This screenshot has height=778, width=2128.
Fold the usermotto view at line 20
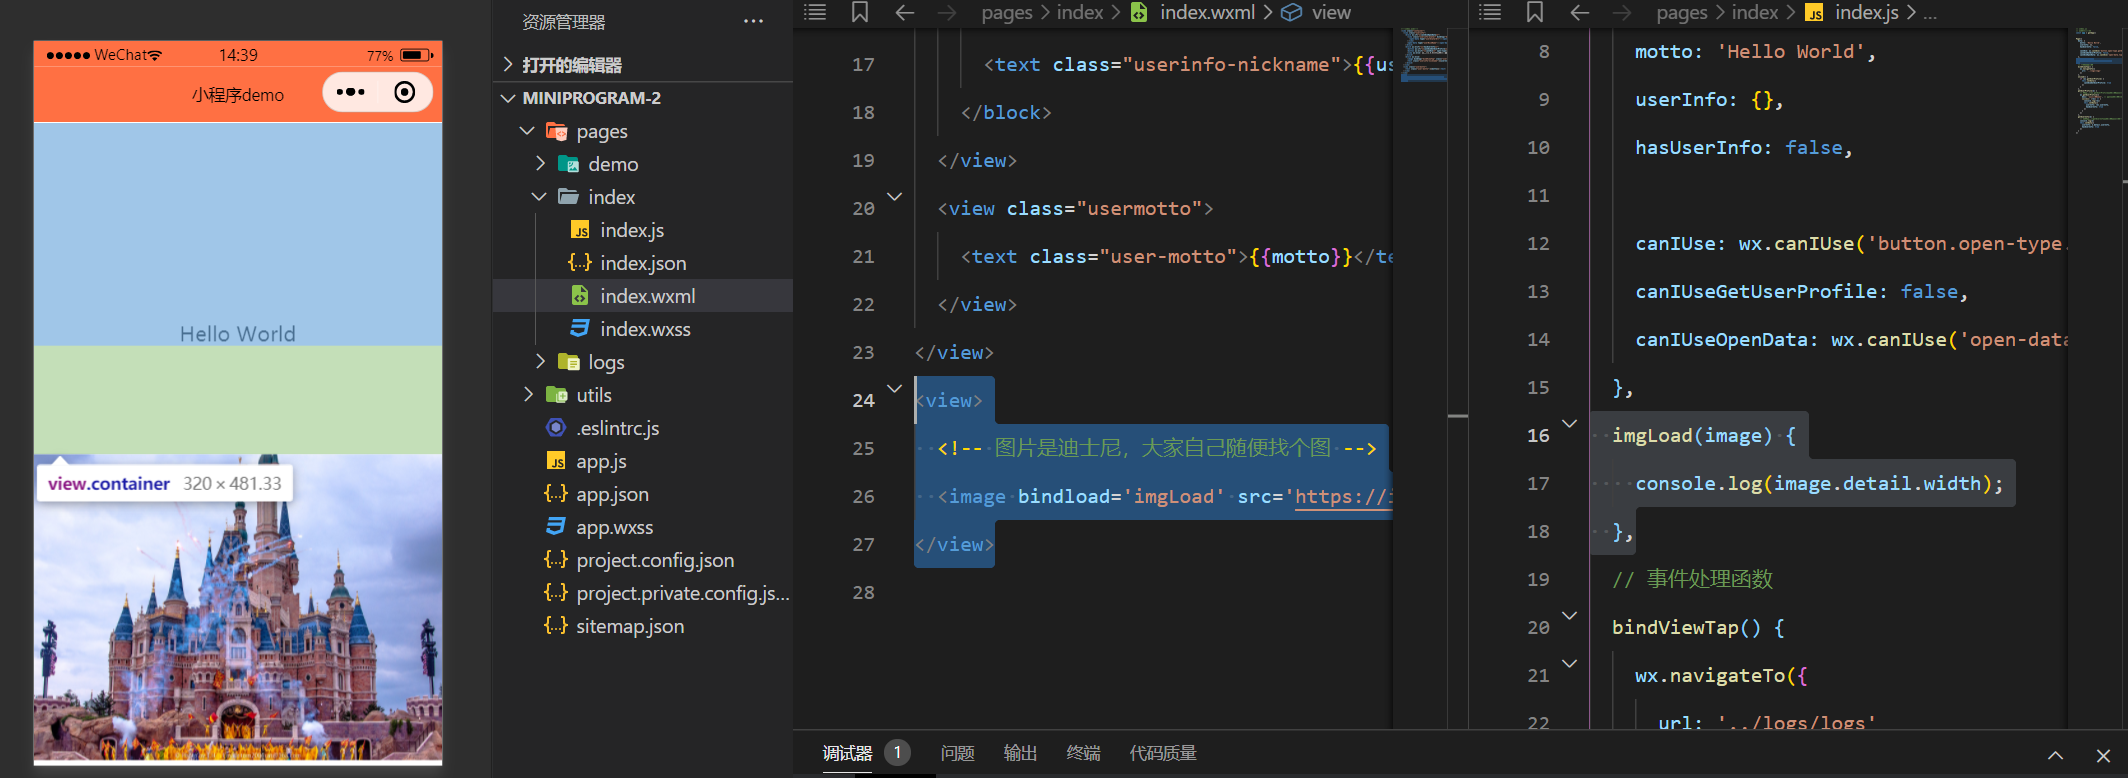coord(895,197)
